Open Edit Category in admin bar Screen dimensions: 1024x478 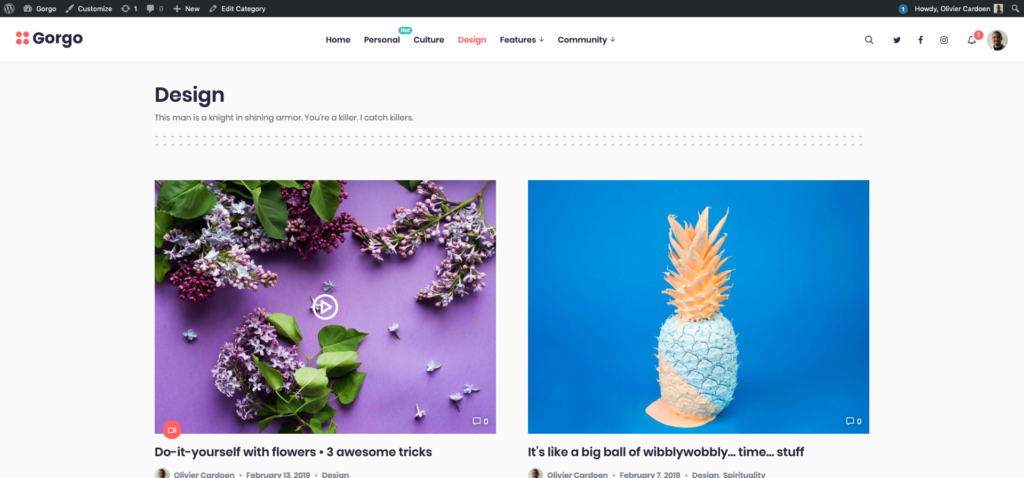click(x=237, y=8)
